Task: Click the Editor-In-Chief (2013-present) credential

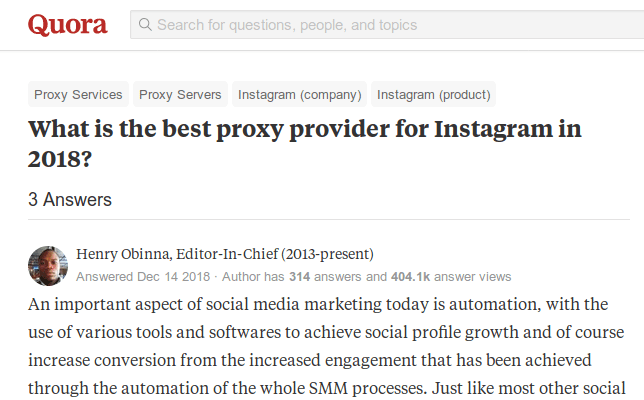Action: tap(275, 253)
